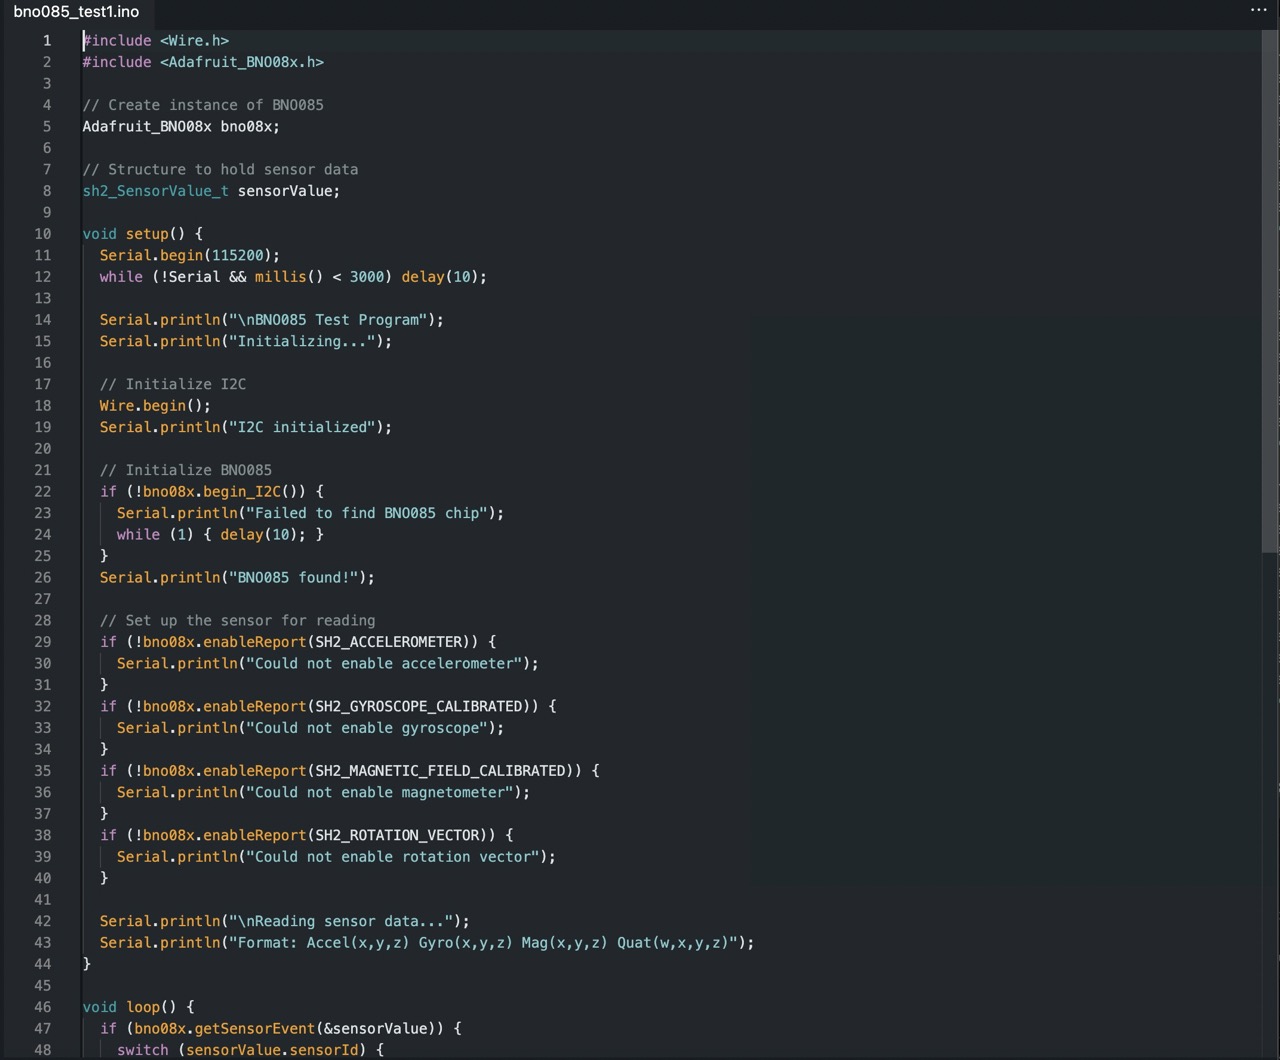Image resolution: width=1280 pixels, height=1060 pixels.
Task: Click 'Could not enable magnetometer' string
Action: (380, 793)
